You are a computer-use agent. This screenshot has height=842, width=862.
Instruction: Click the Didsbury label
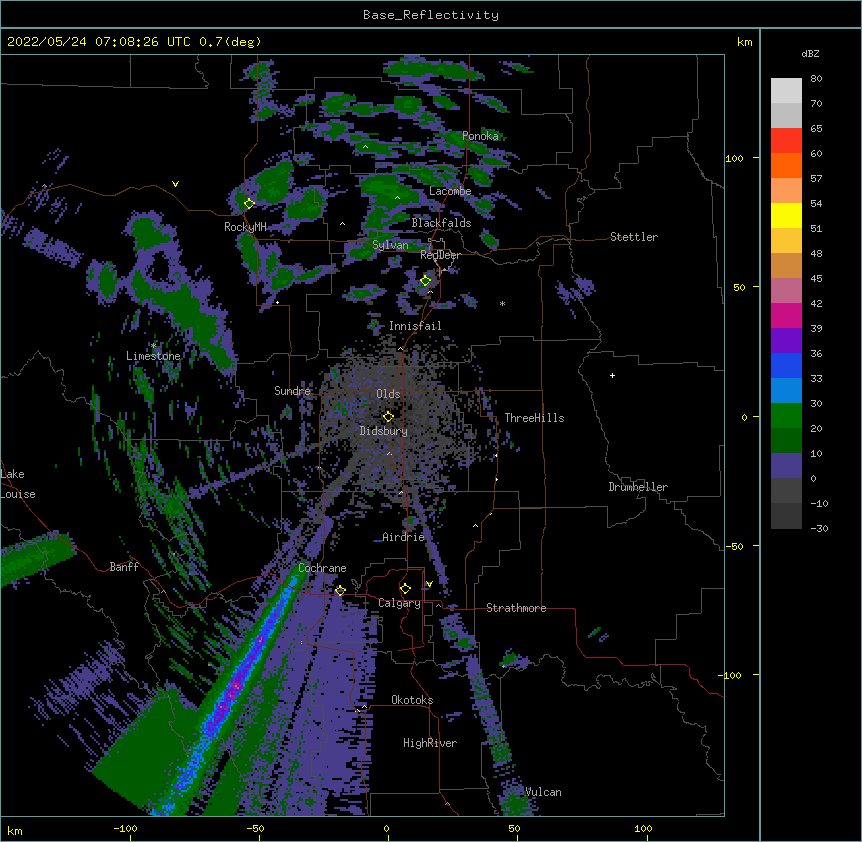(x=384, y=431)
